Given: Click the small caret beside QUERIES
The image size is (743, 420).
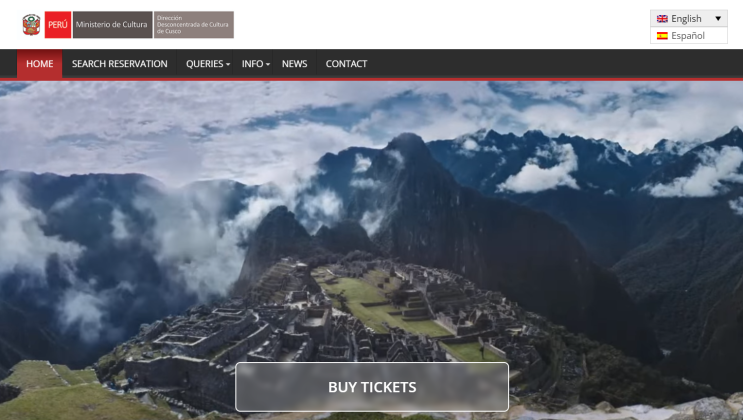Looking at the screenshot, I should (x=228, y=64).
